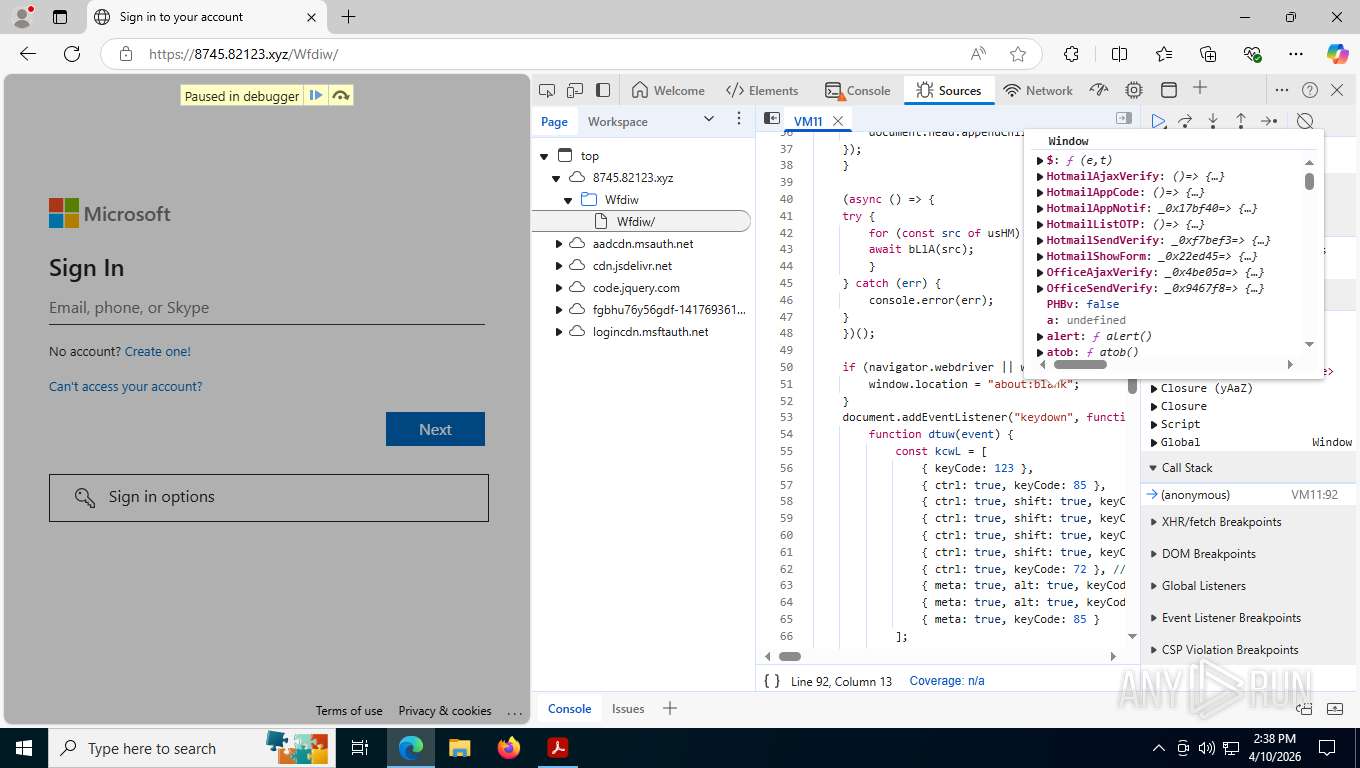This screenshot has height=768, width=1360.
Task: Open the Issues drawer tab
Action: click(628, 708)
